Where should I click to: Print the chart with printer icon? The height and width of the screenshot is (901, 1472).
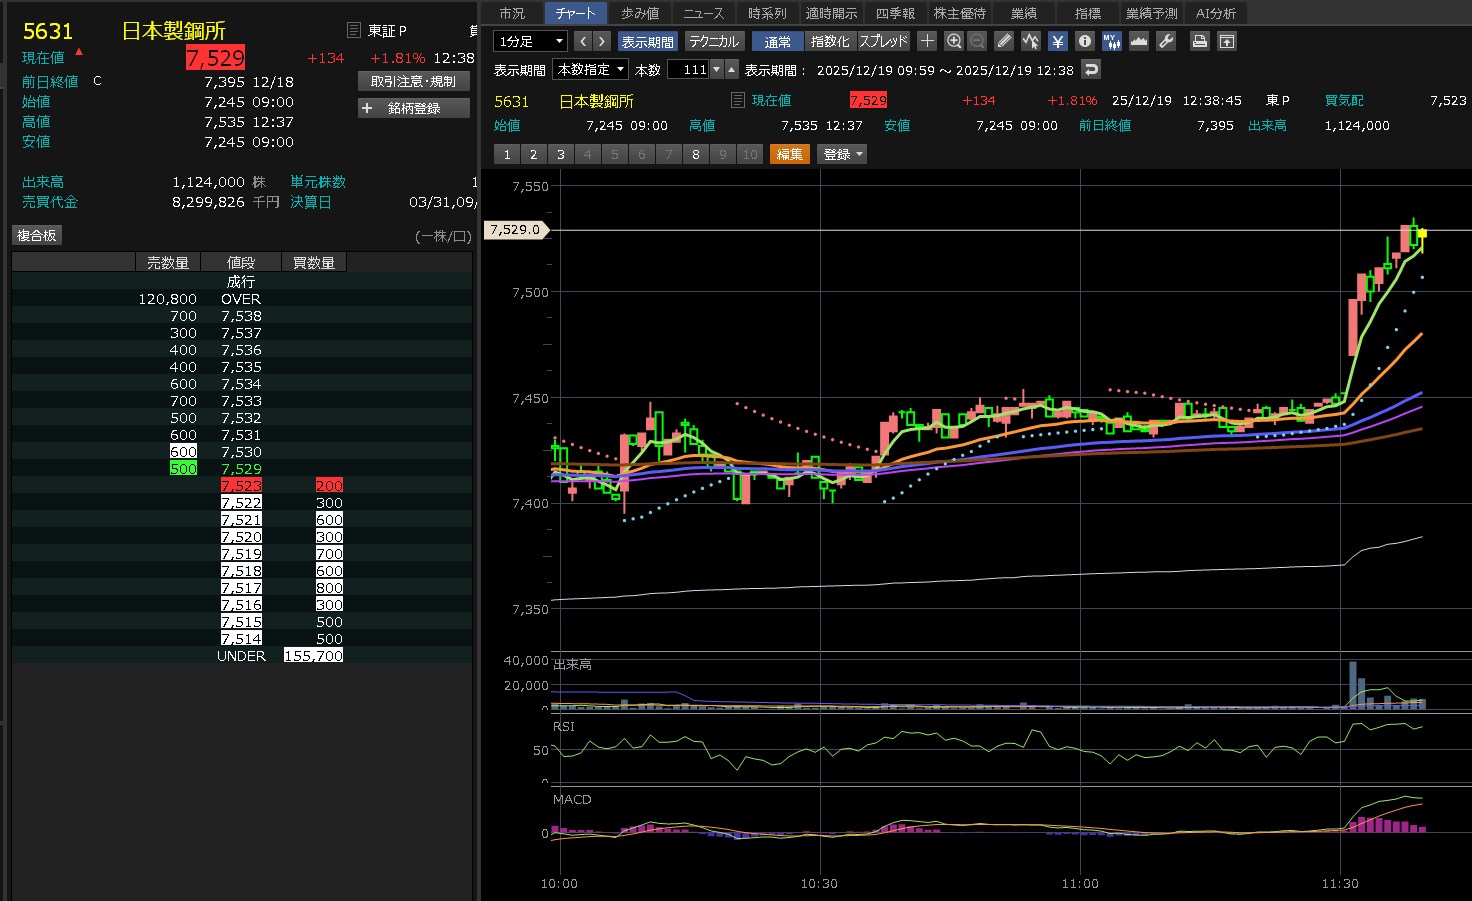coord(1200,41)
